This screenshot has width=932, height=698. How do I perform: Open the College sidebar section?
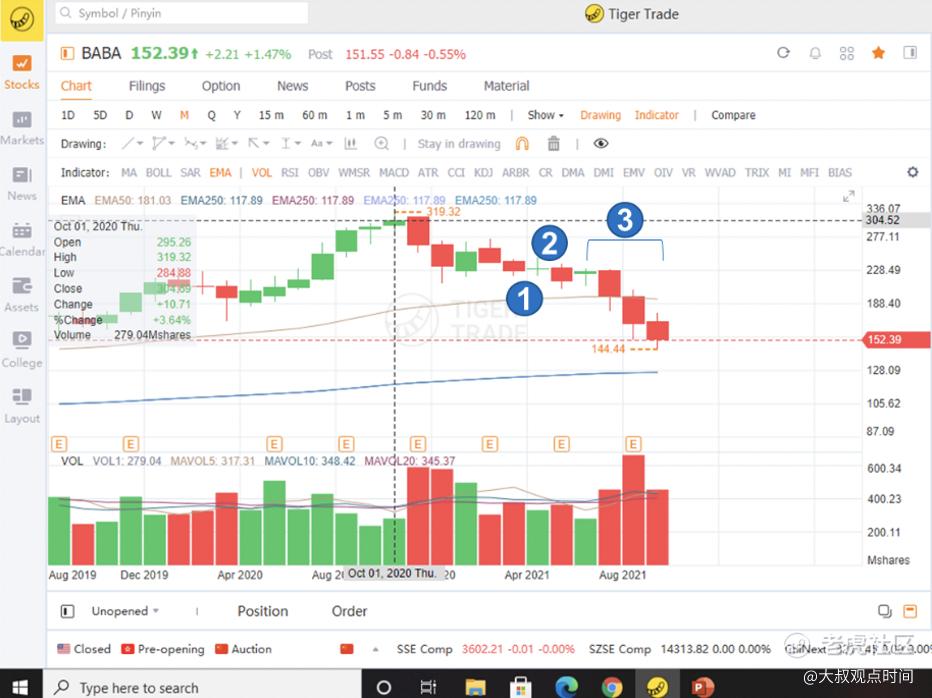pos(22,351)
